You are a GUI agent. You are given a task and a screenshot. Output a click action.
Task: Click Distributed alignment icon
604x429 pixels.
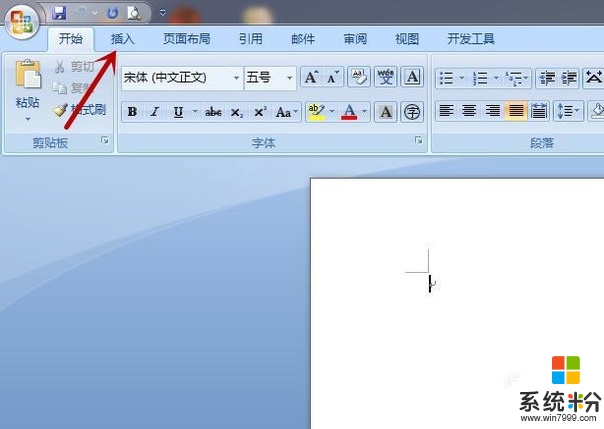[539, 111]
